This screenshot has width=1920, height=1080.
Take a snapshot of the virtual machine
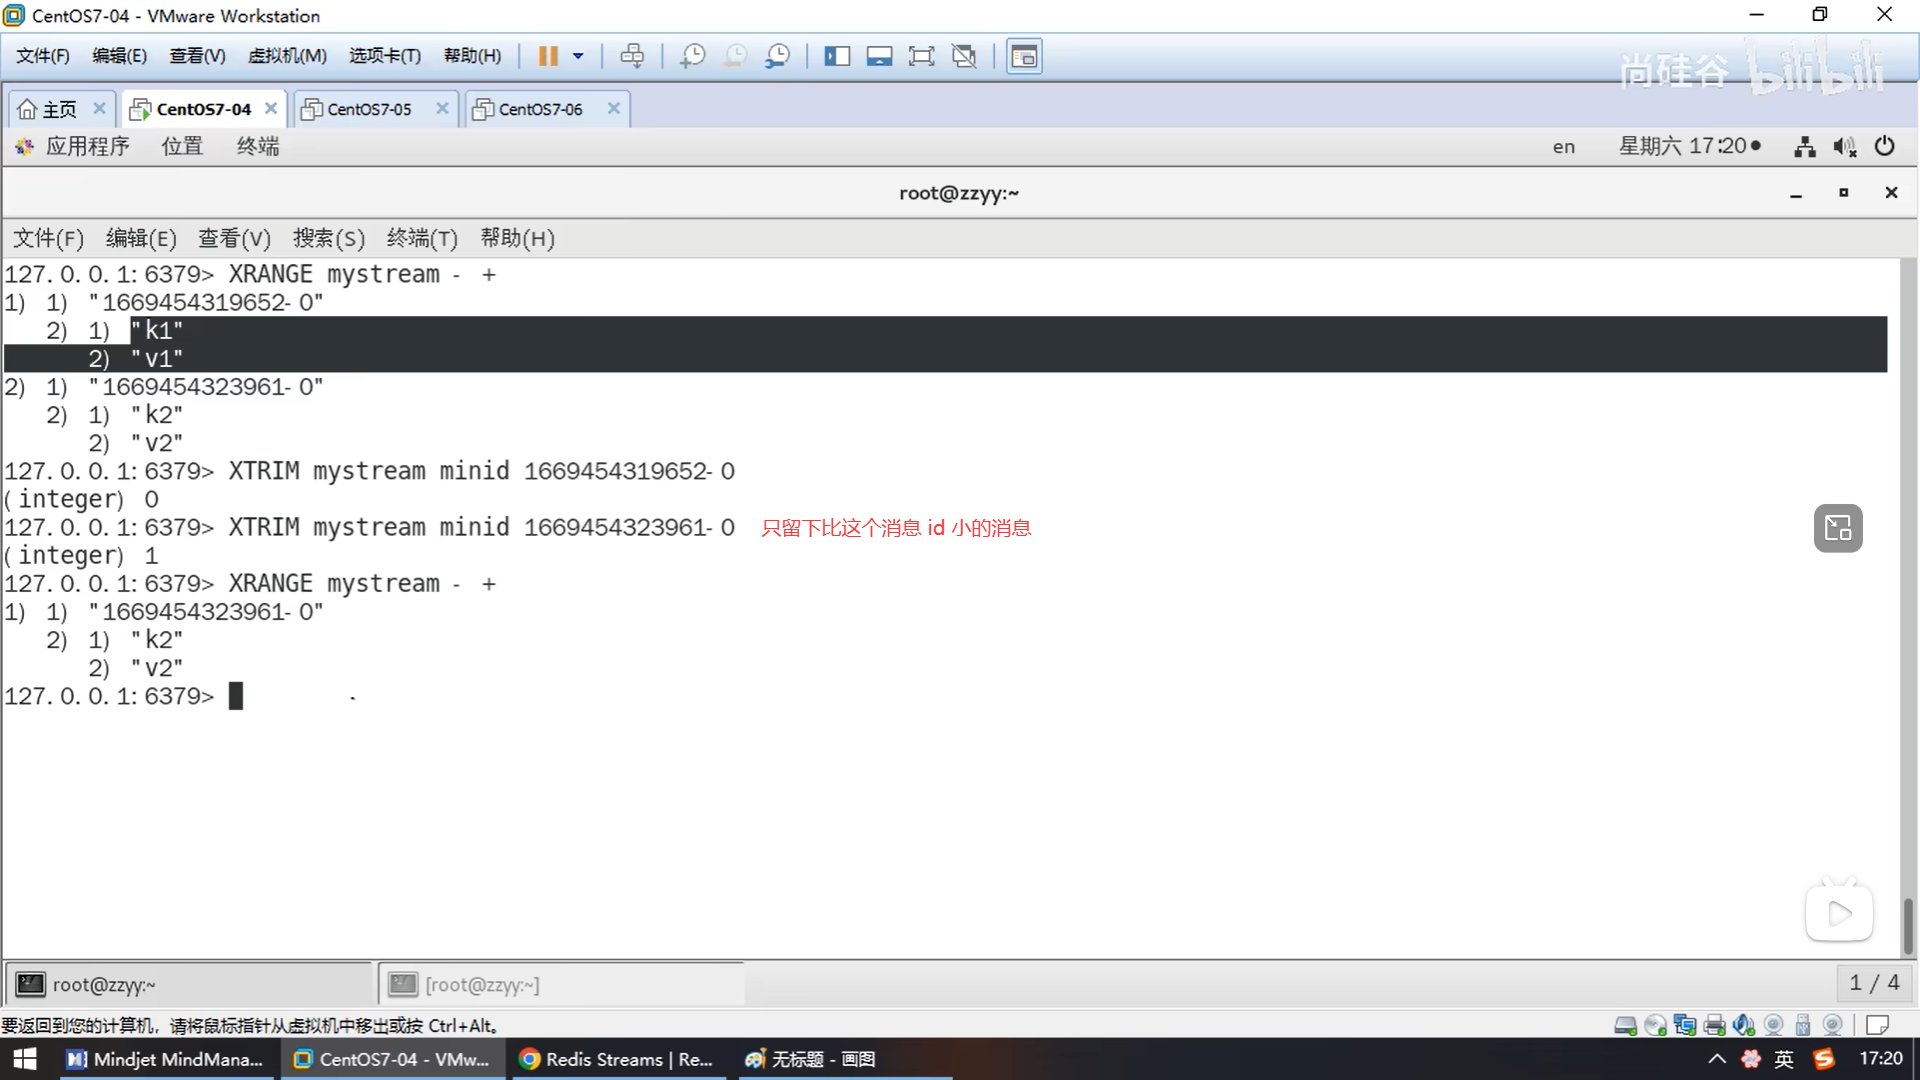[692, 56]
